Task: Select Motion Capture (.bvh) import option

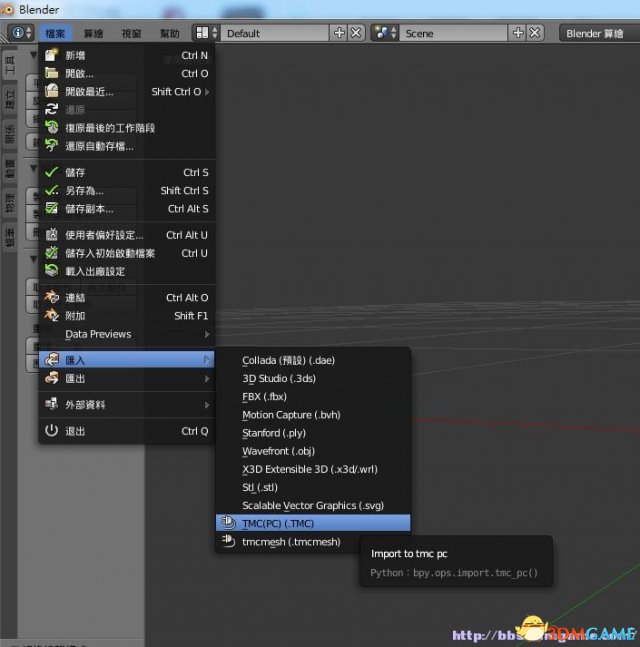Action: coord(313,415)
